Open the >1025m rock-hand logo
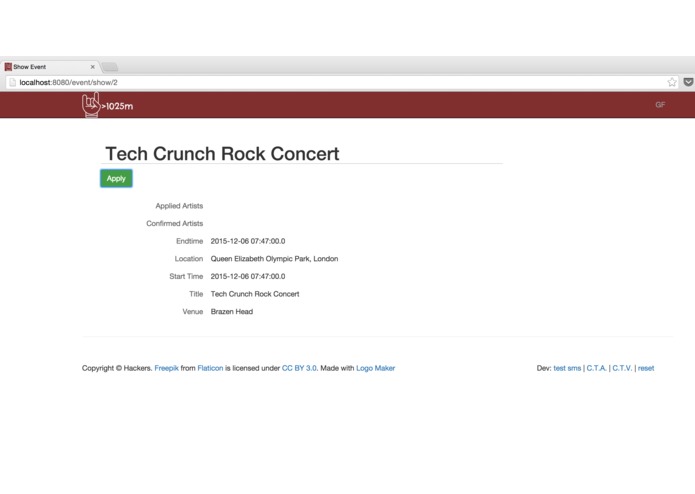Image resolution: width=695 pixels, height=494 pixels. [107, 105]
